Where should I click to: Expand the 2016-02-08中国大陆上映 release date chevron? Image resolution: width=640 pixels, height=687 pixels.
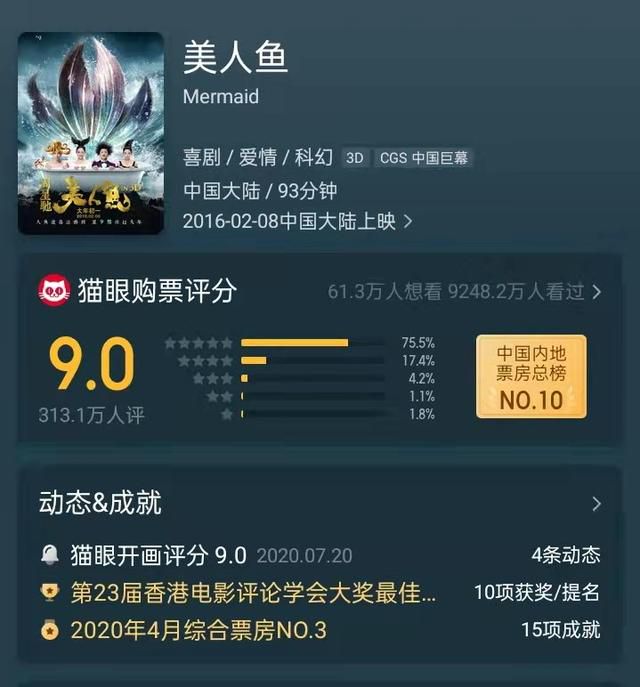(408, 222)
